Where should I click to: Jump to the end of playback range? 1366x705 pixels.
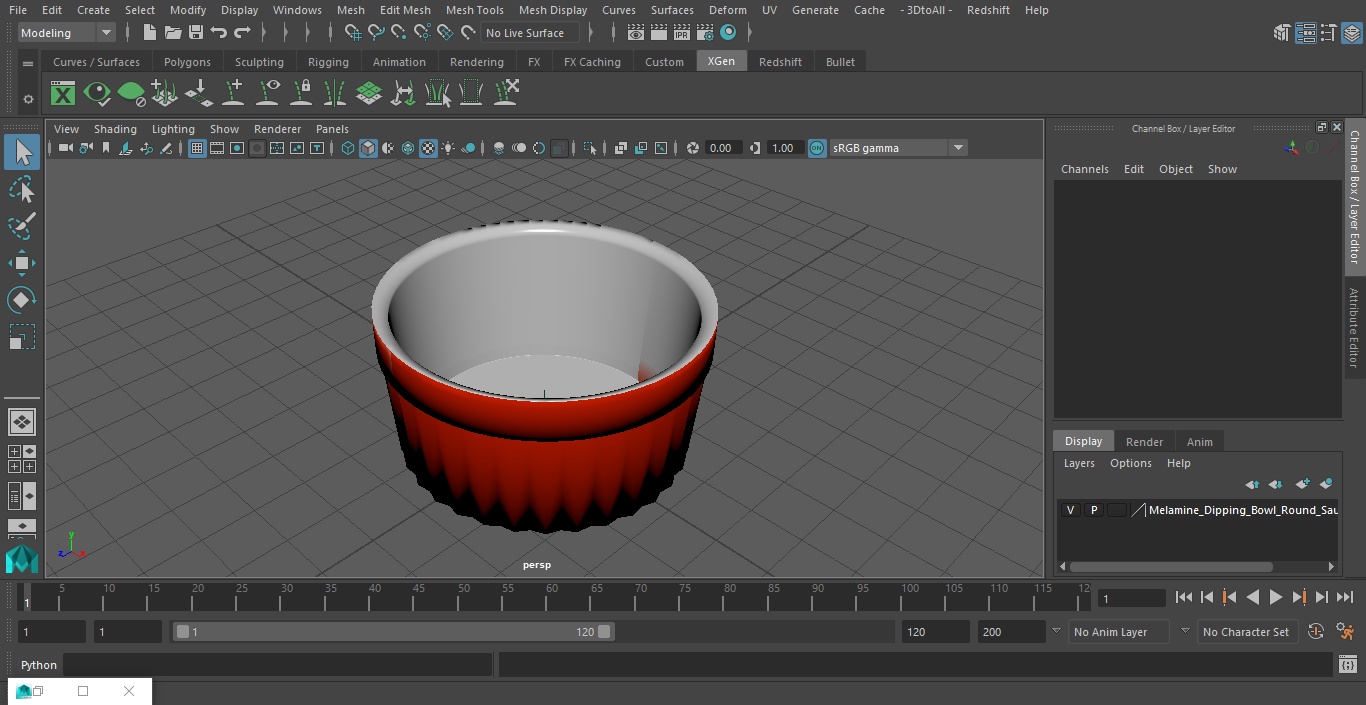(1344, 597)
